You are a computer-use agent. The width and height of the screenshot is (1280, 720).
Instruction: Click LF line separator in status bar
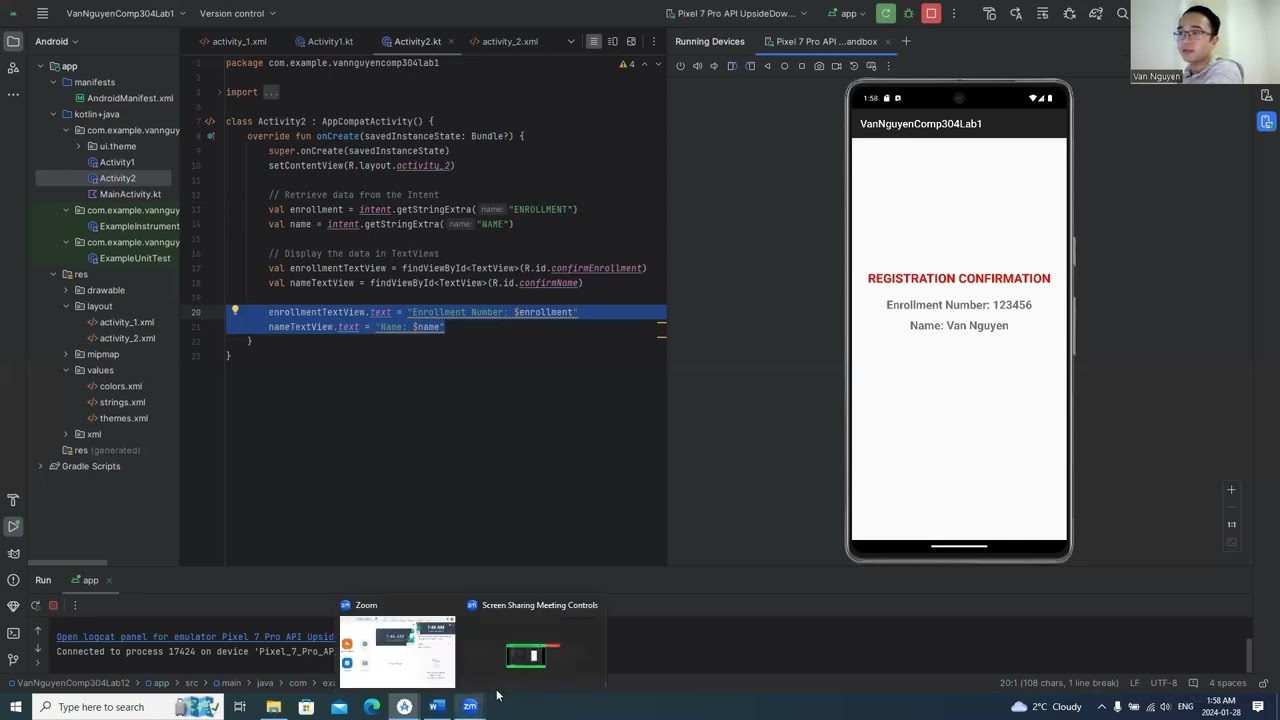[1135, 683]
